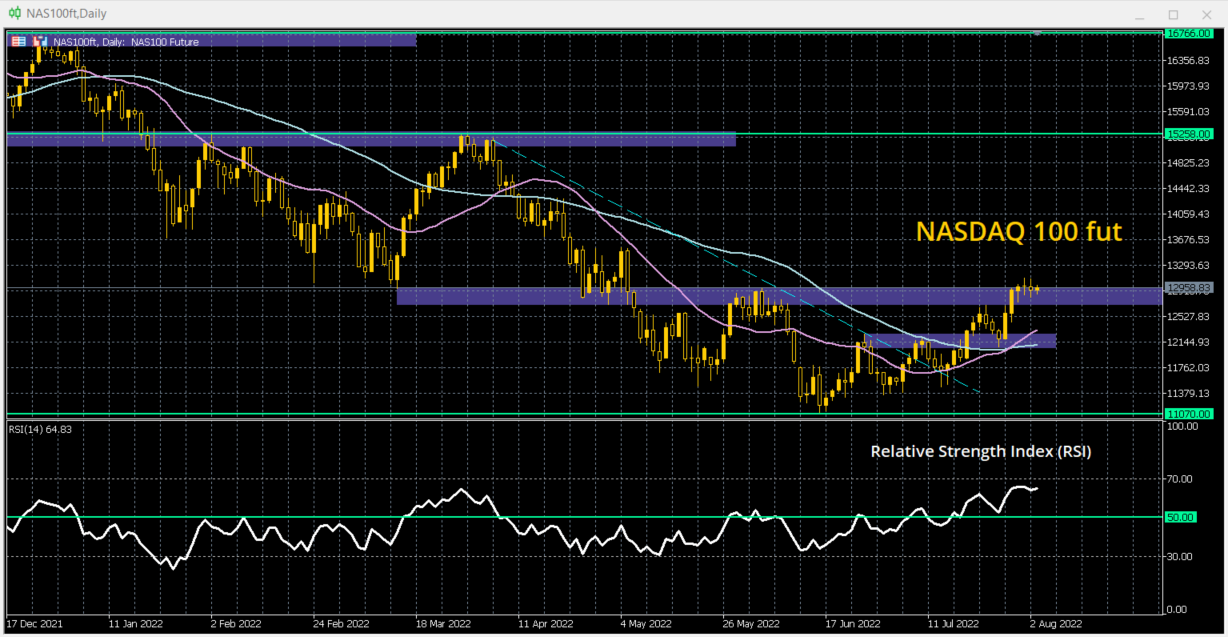Select the 16766.00 green price level label
This screenshot has height=637, width=1228.
[x=1189, y=33]
